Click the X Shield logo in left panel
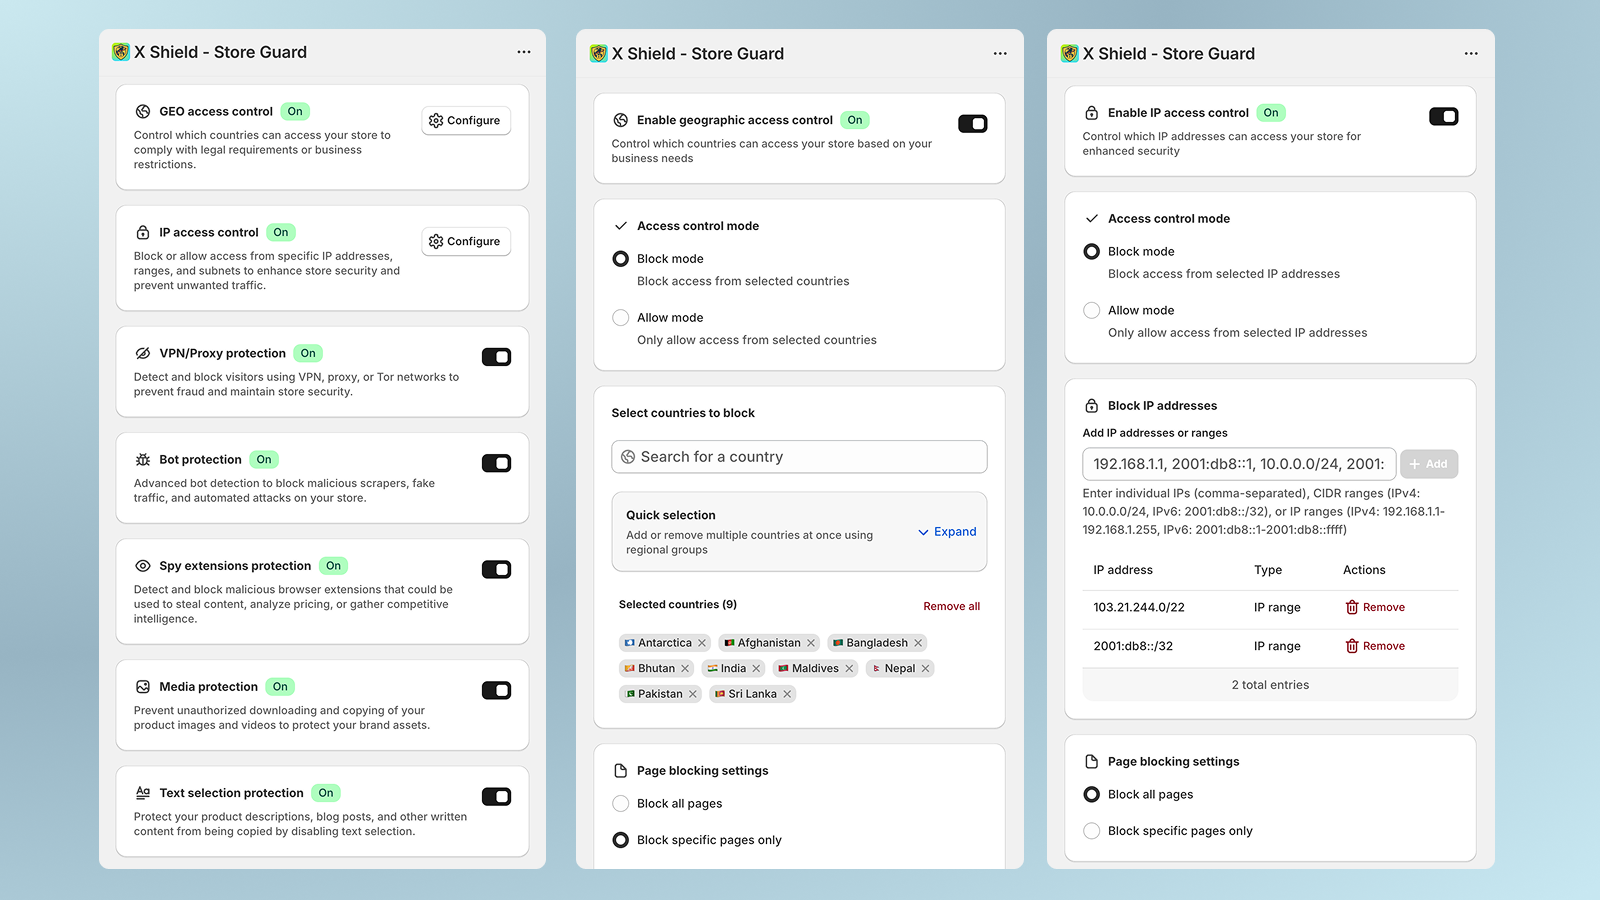This screenshot has height=900, width=1600. [121, 52]
